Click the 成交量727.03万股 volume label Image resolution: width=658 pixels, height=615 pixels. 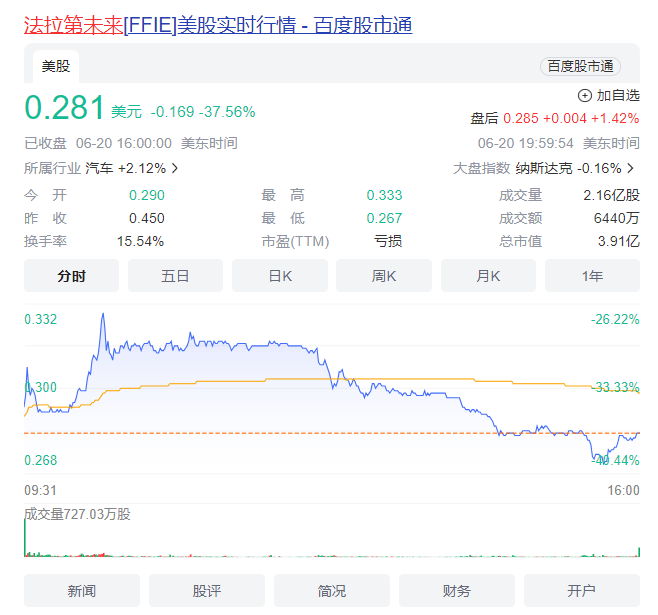tap(77, 514)
